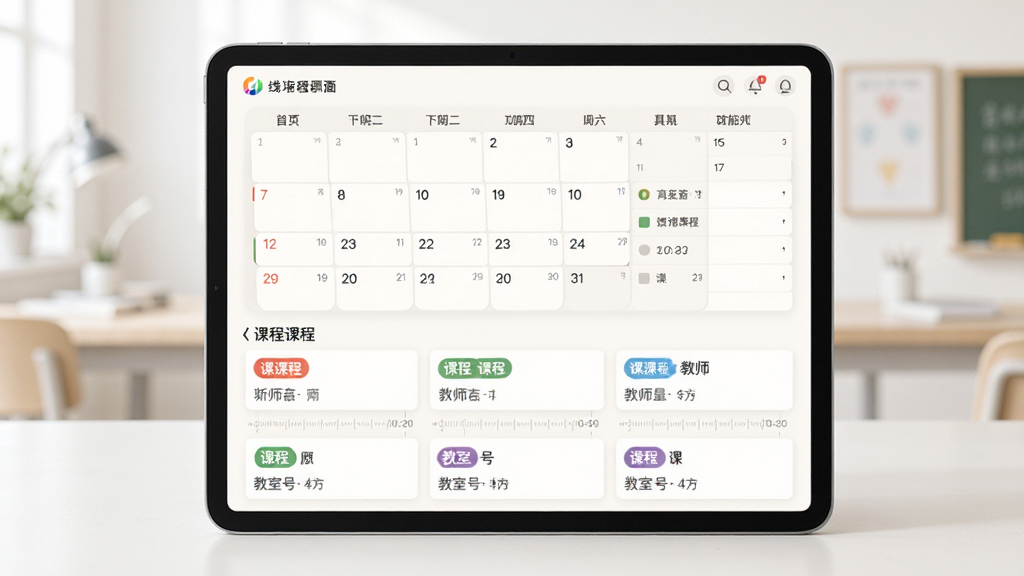1024x576 pixels.
Task: Go back using the chevron beside 课程课程
Action: [x=246, y=334]
